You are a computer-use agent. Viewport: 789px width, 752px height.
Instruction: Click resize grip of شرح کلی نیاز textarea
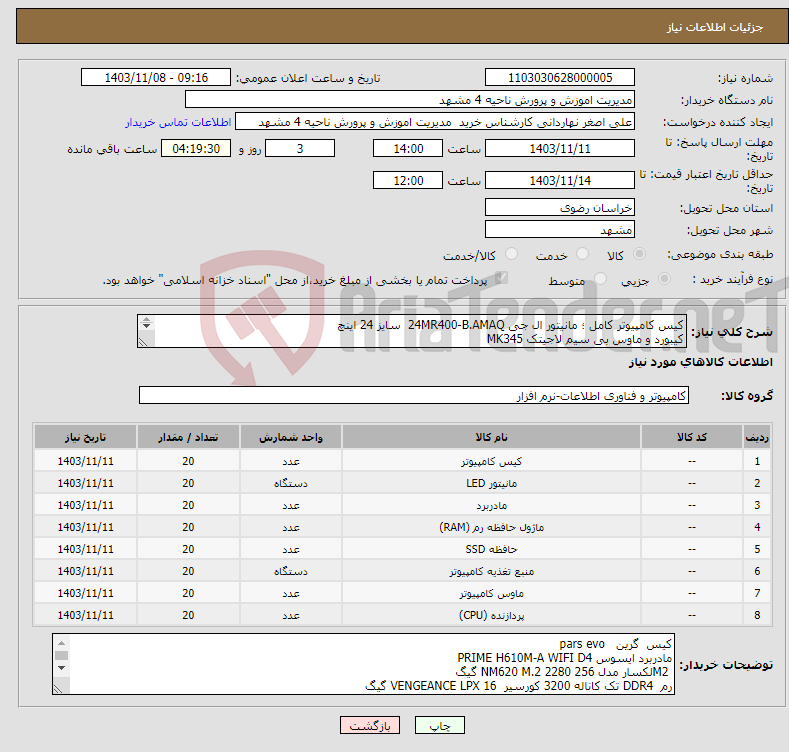tap(147, 341)
